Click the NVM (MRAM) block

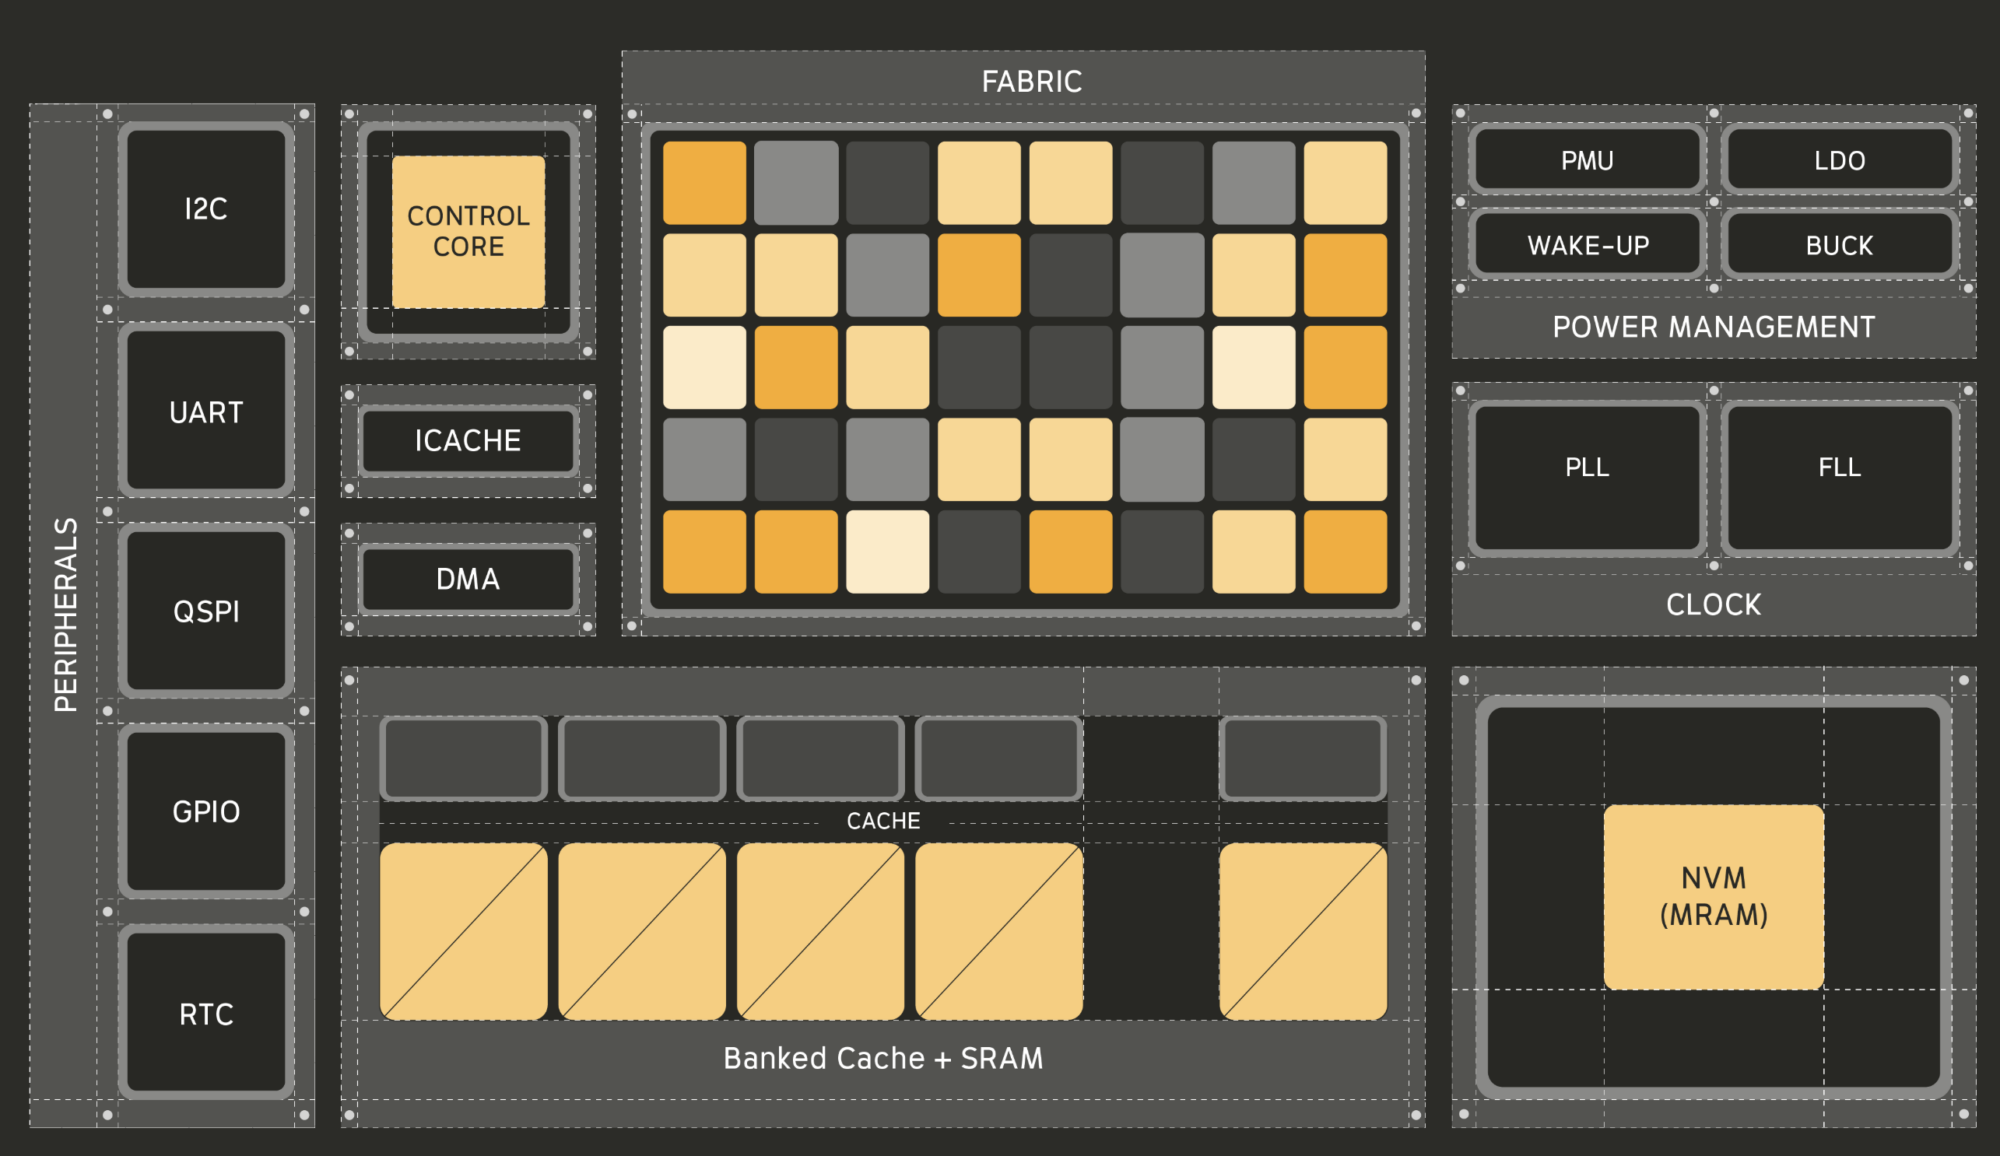(1713, 896)
